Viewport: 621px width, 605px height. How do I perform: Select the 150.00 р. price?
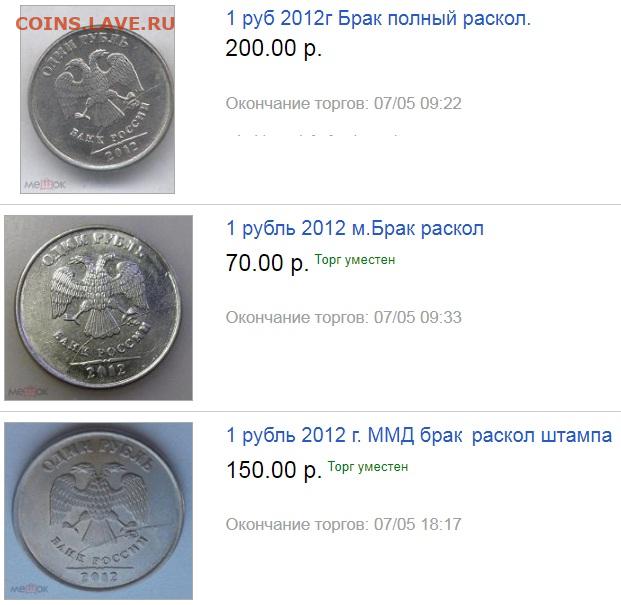point(274,470)
